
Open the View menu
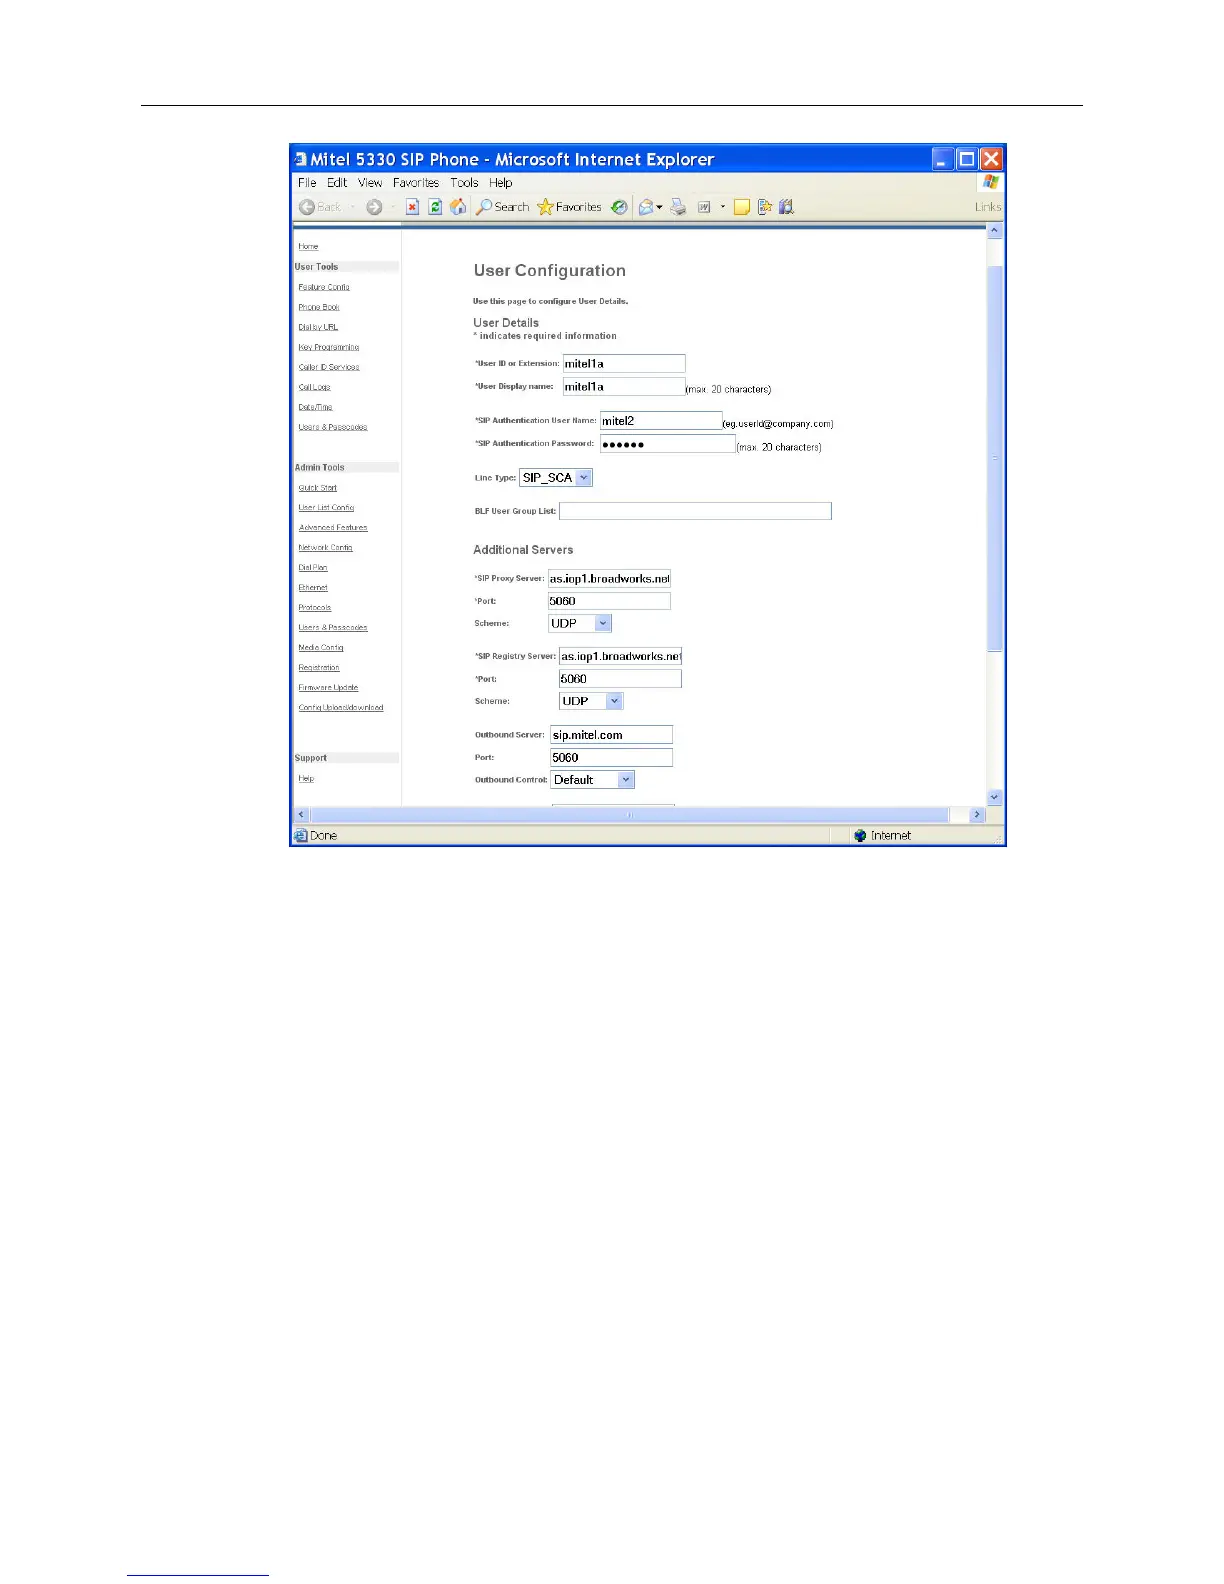(370, 183)
